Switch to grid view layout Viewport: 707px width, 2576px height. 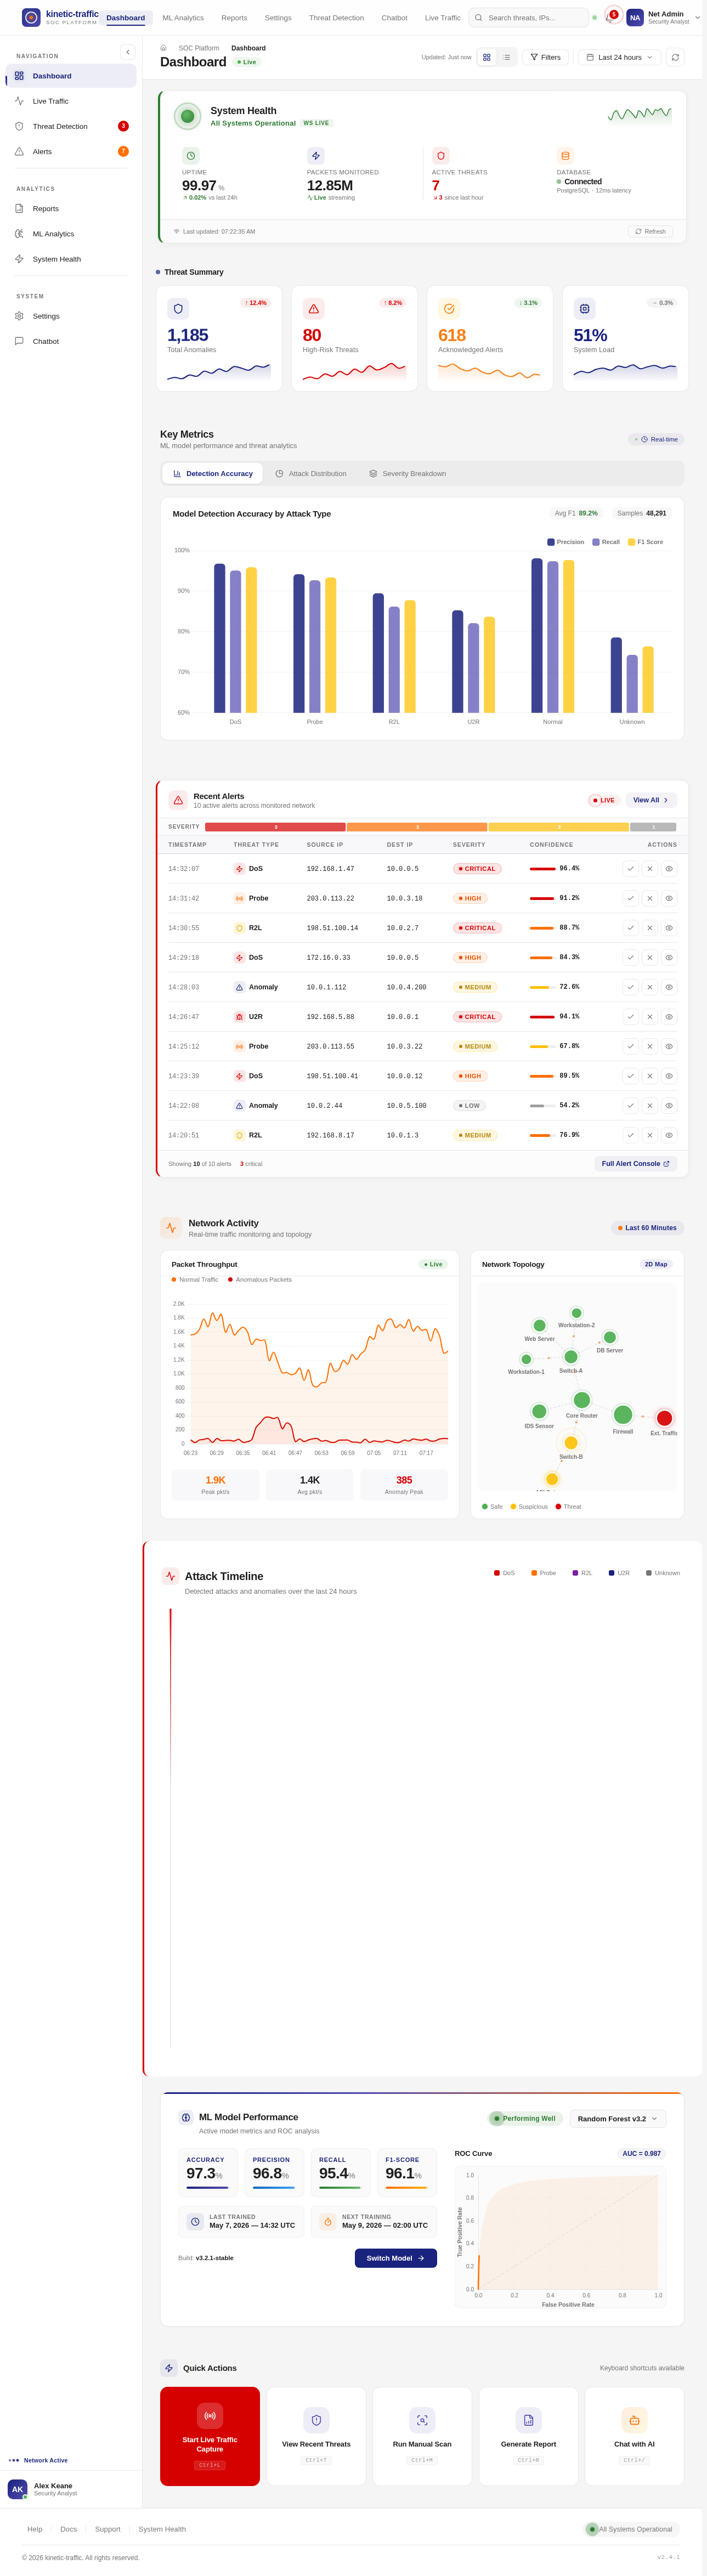coord(487,57)
